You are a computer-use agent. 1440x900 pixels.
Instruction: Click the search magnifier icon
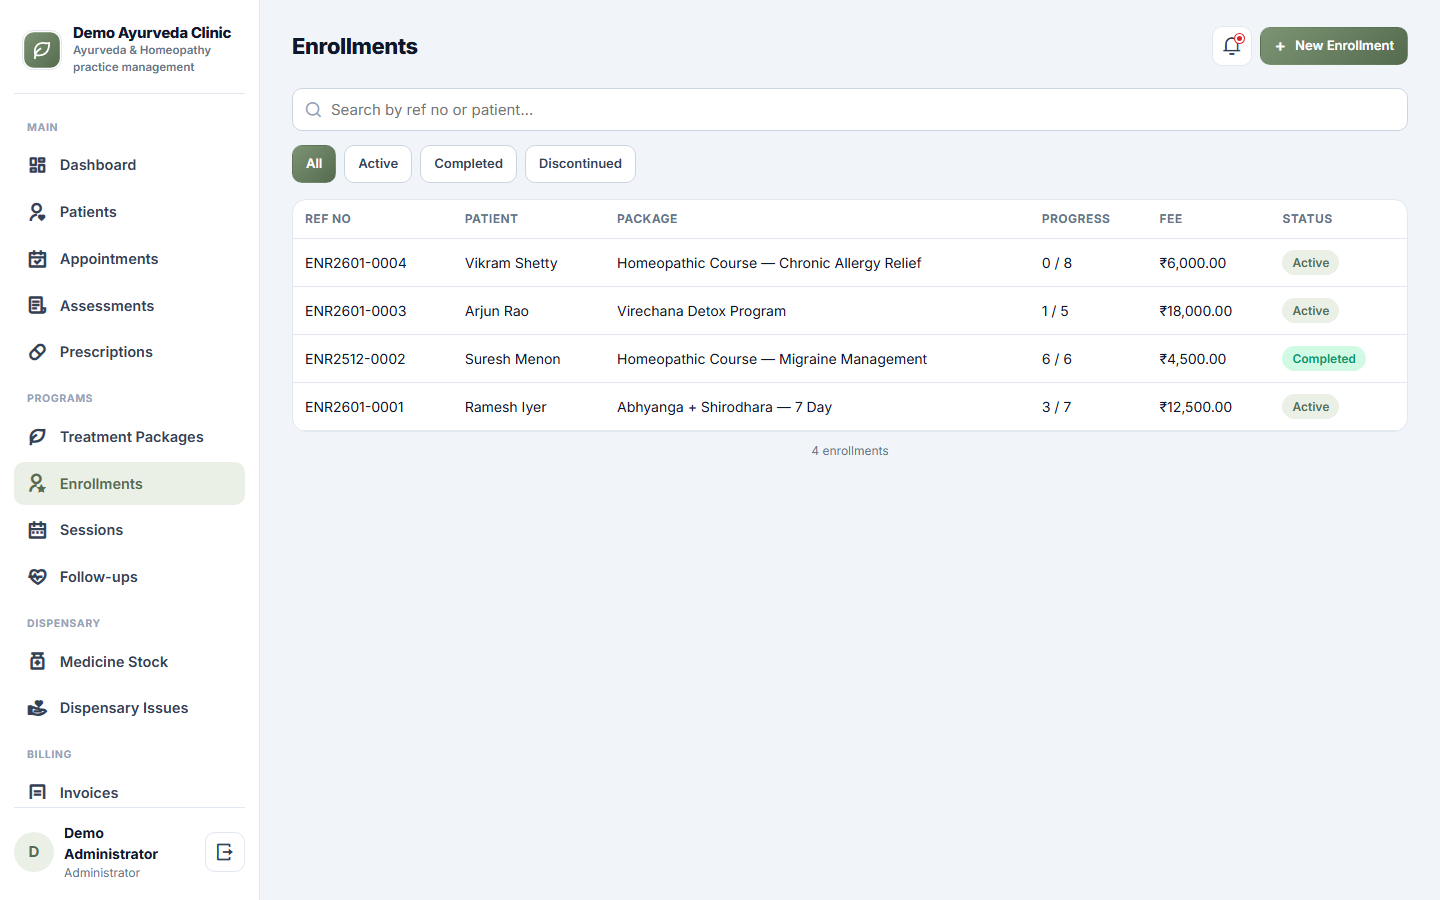tap(313, 110)
